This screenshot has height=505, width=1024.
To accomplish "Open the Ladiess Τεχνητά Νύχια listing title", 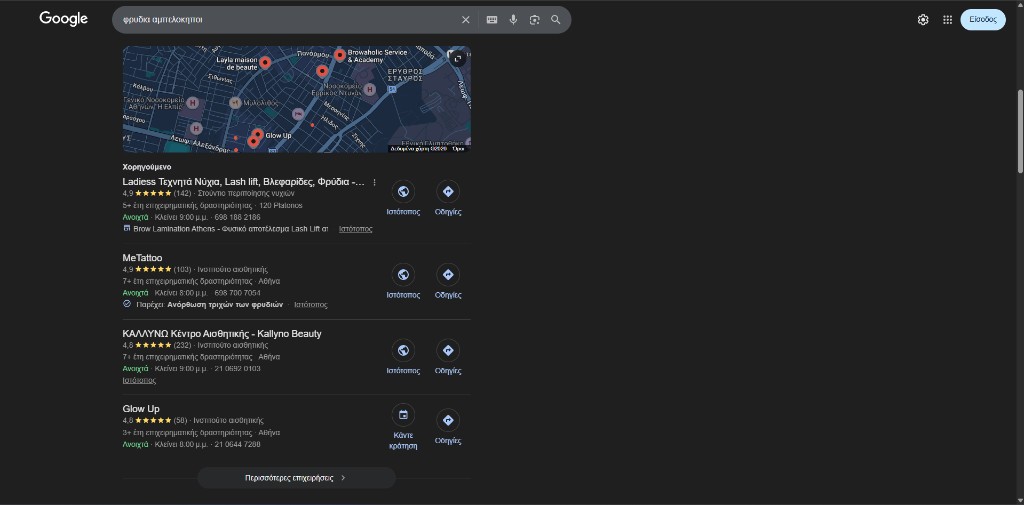I will pyautogui.click(x=244, y=182).
